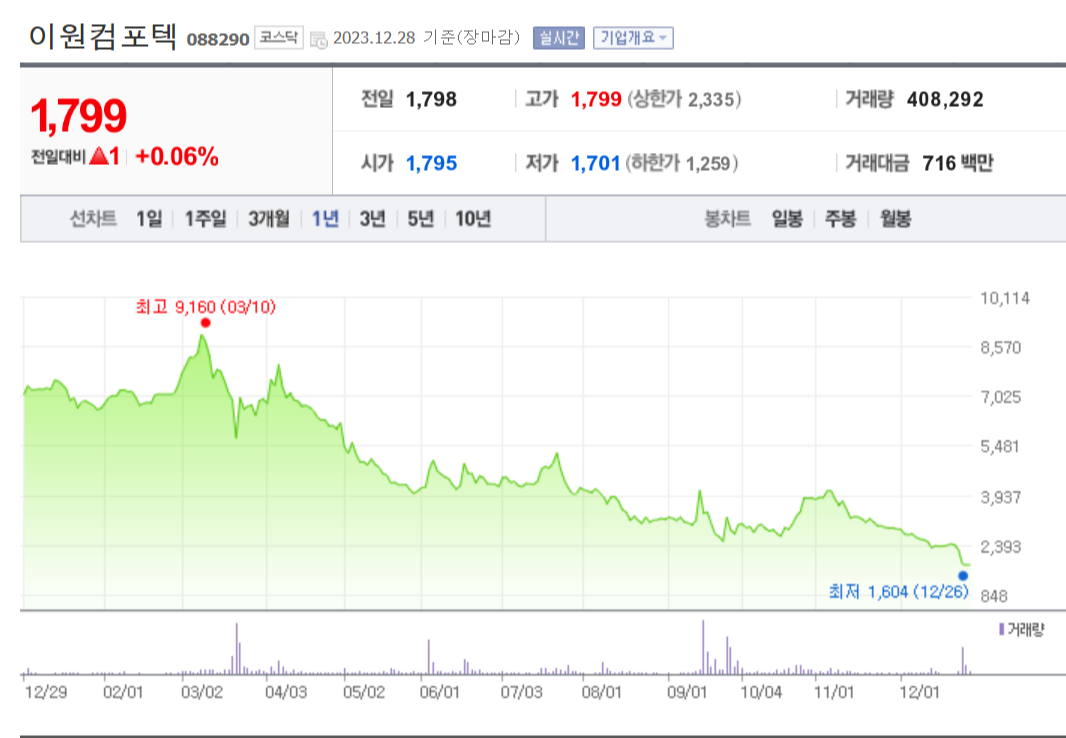Click the 06/01 x-axis date label

[439, 692]
